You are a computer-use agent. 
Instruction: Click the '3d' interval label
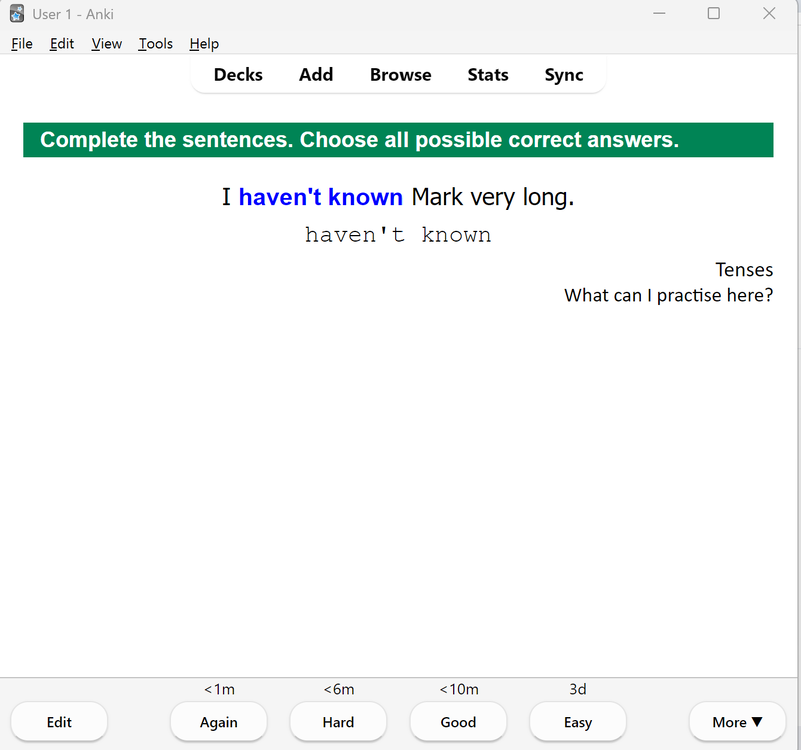(x=578, y=689)
